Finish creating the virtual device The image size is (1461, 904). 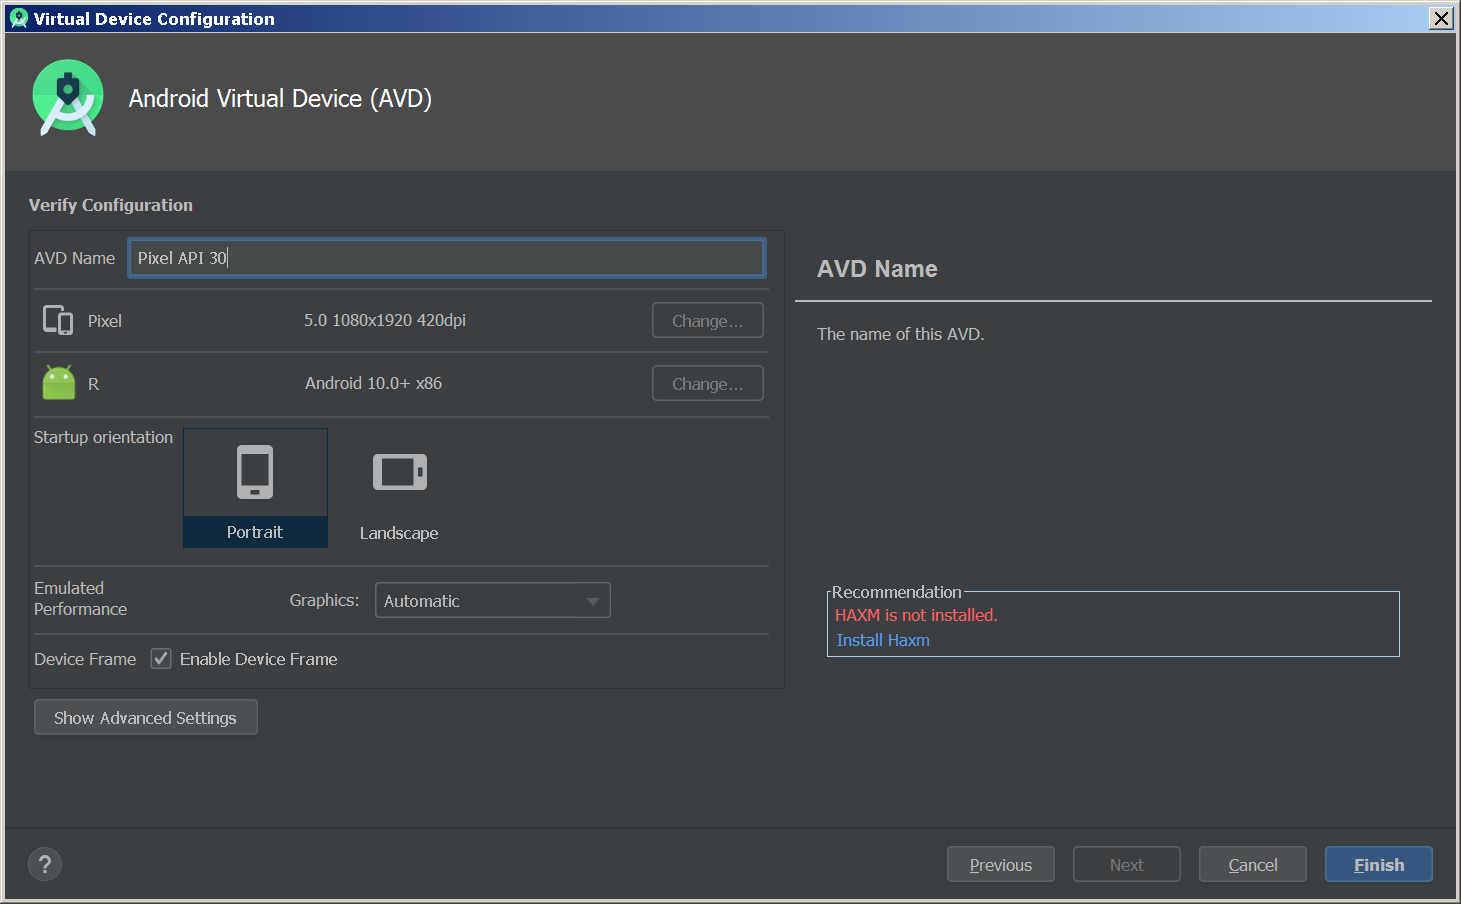point(1379,864)
